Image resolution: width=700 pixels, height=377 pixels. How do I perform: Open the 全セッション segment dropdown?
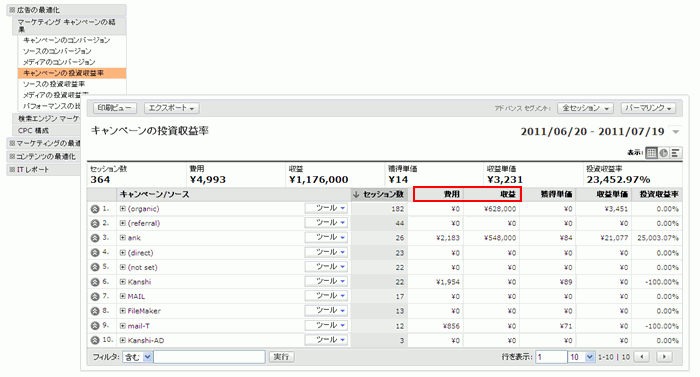pos(585,108)
